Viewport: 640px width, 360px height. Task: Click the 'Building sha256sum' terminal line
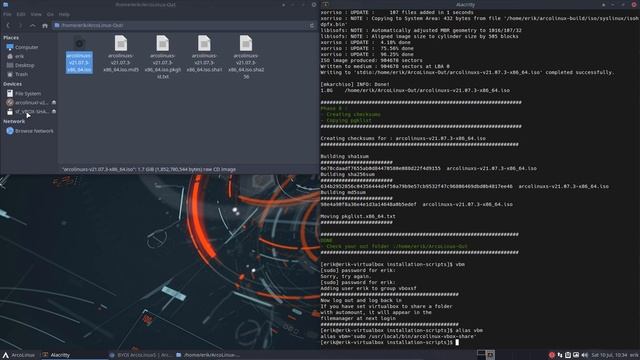coord(347,175)
